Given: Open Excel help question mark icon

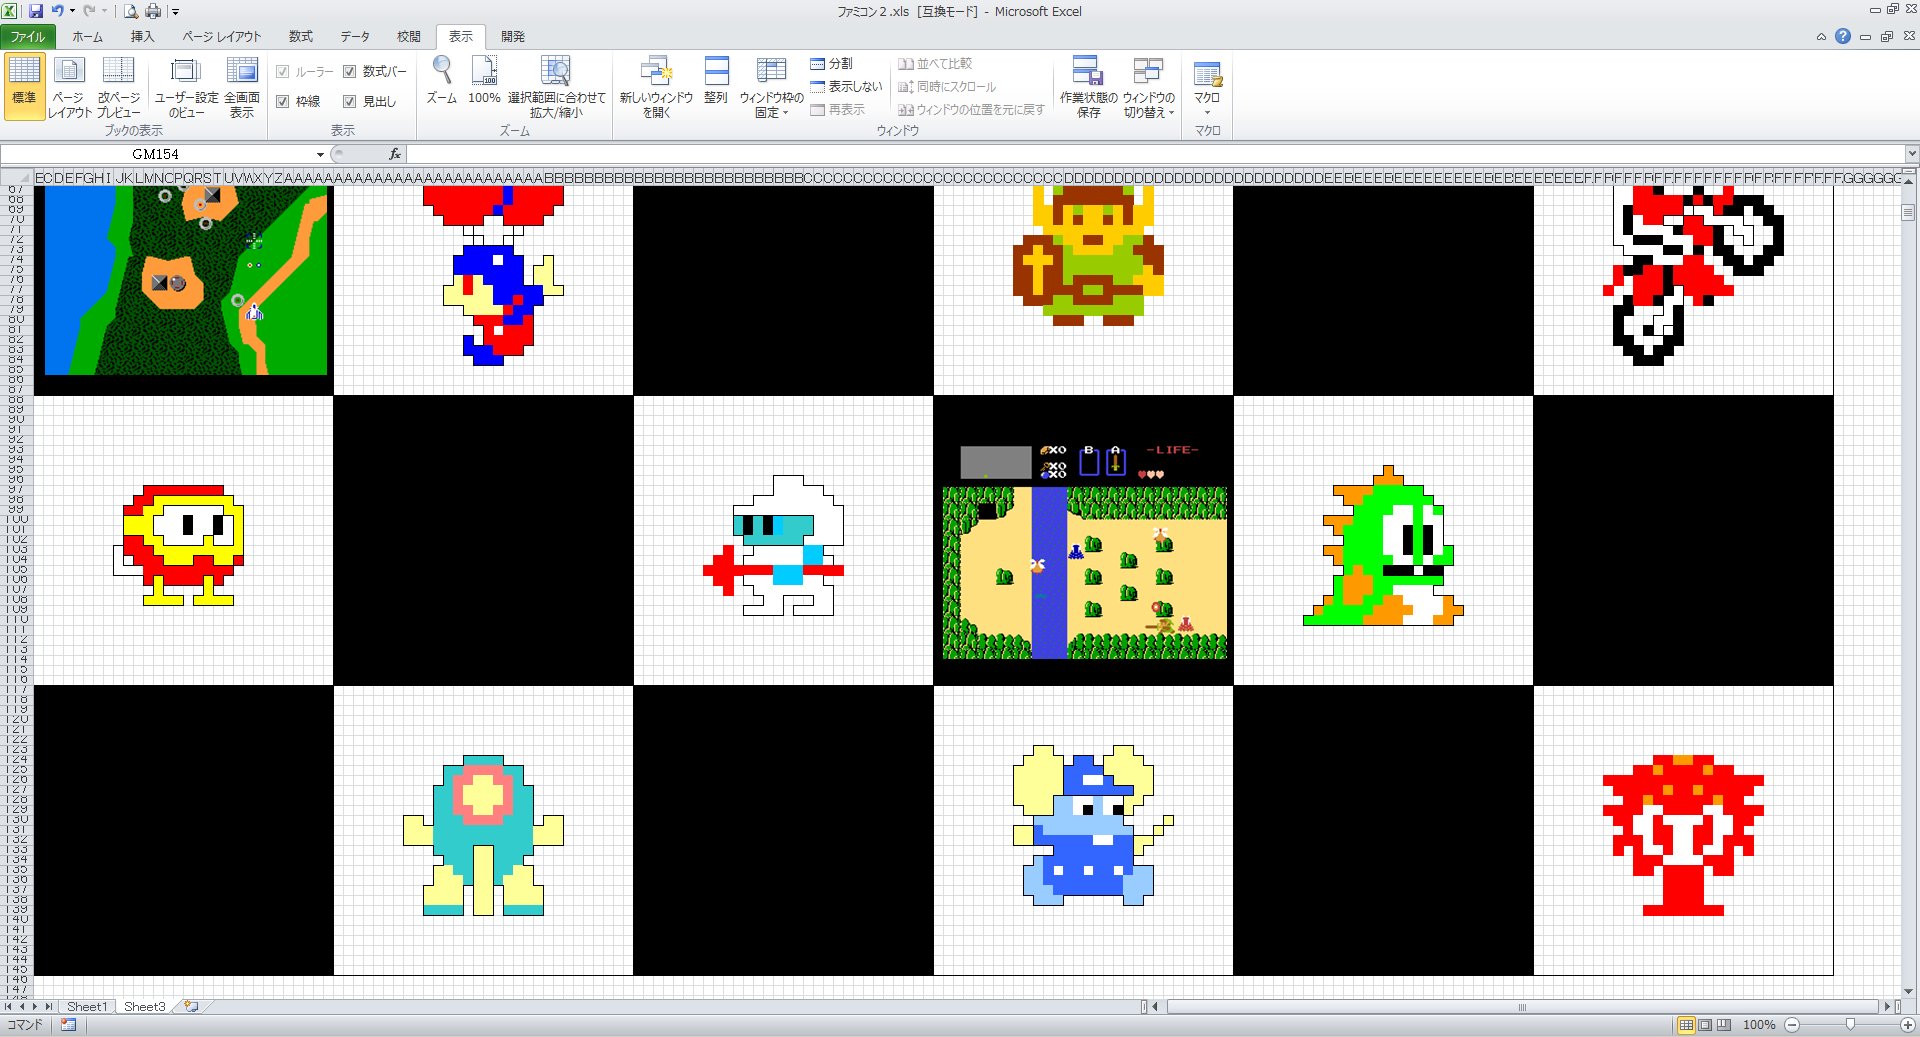Looking at the screenshot, I should 1843,36.
